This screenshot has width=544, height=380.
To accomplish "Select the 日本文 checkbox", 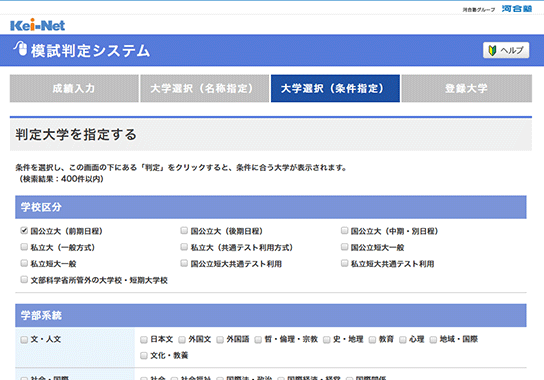I will pos(144,339).
